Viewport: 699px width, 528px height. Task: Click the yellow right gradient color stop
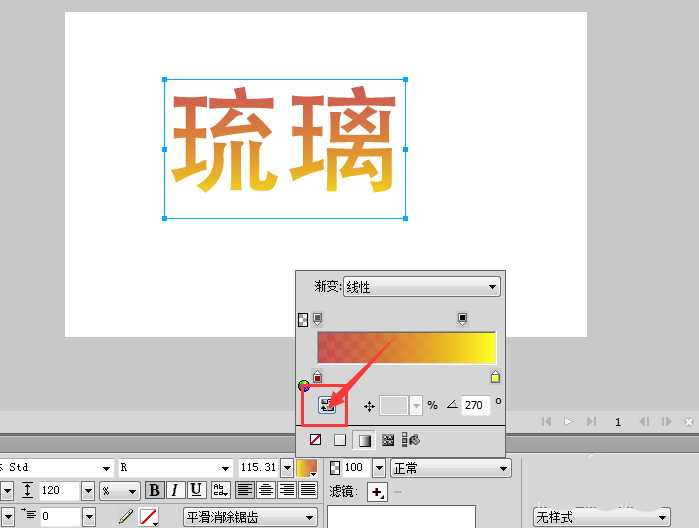[x=495, y=377]
